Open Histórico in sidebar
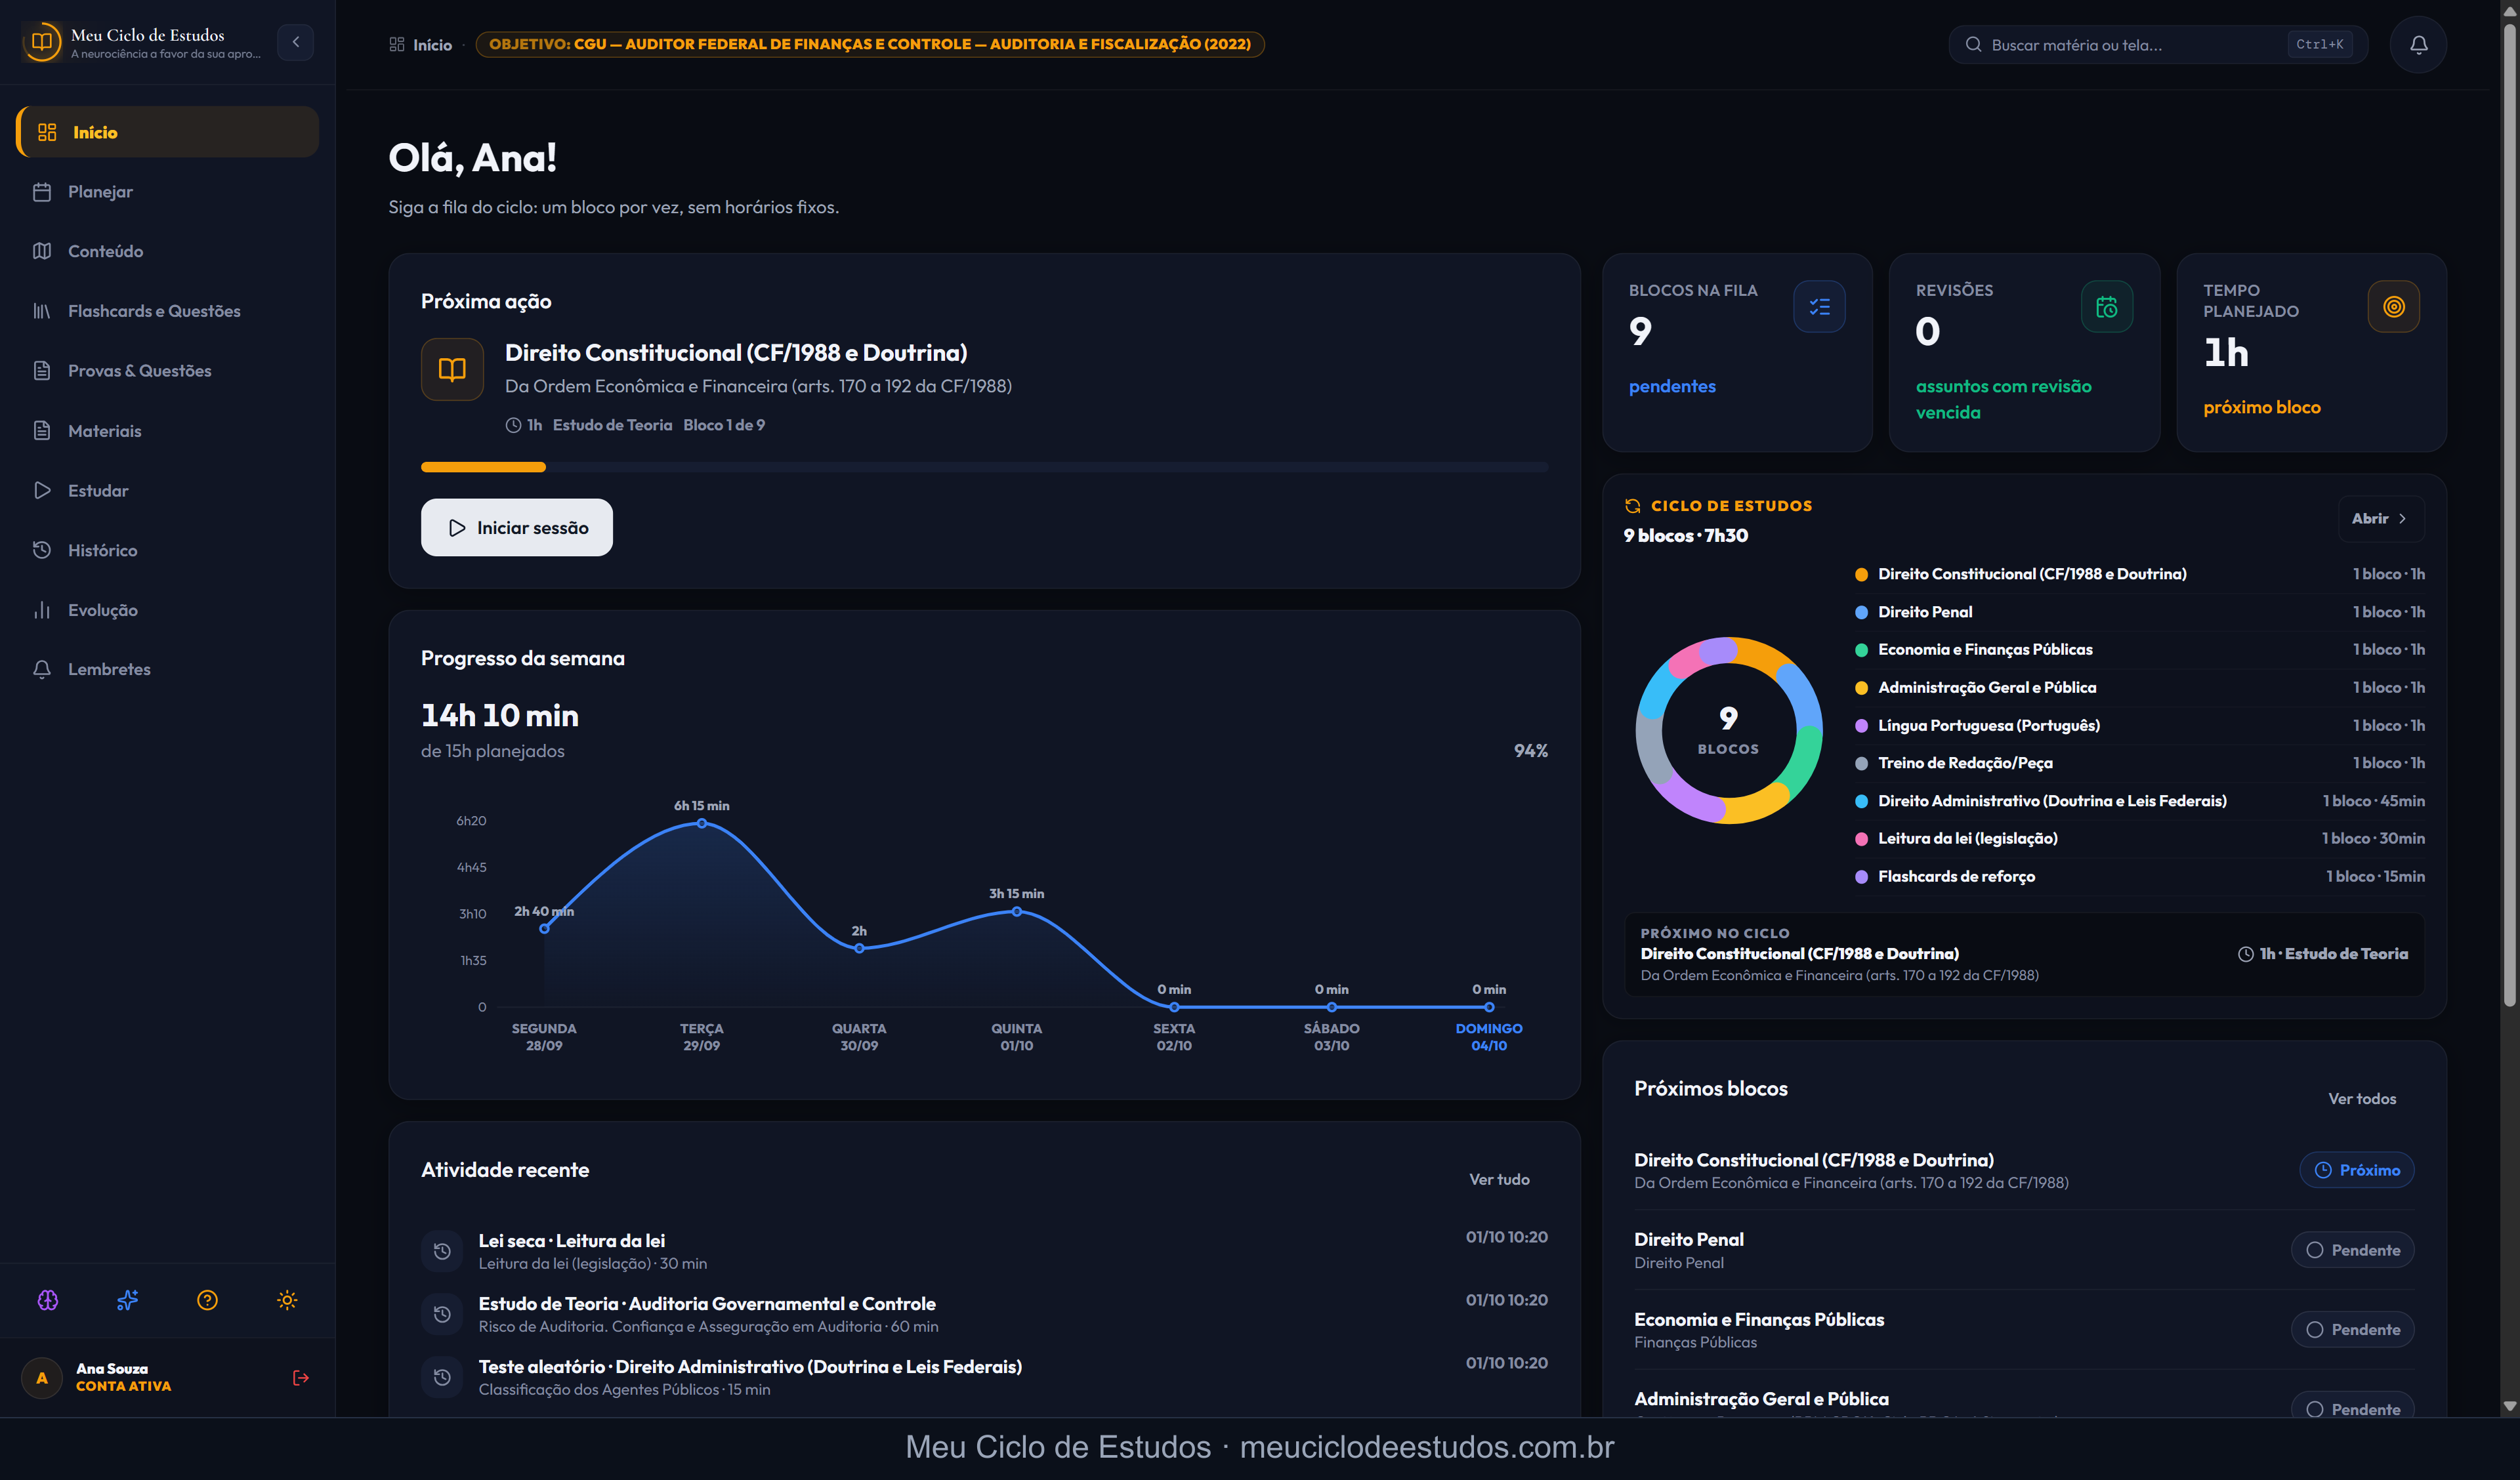The width and height of the screenshot is (2520, 1480). point(167,550)
